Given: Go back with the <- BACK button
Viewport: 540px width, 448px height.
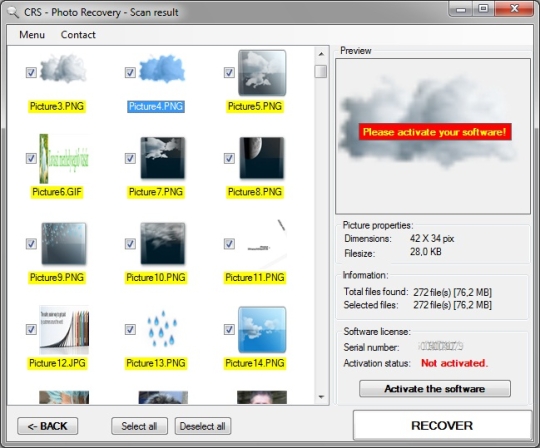Looking at the screenshot, I should point(48,426).
